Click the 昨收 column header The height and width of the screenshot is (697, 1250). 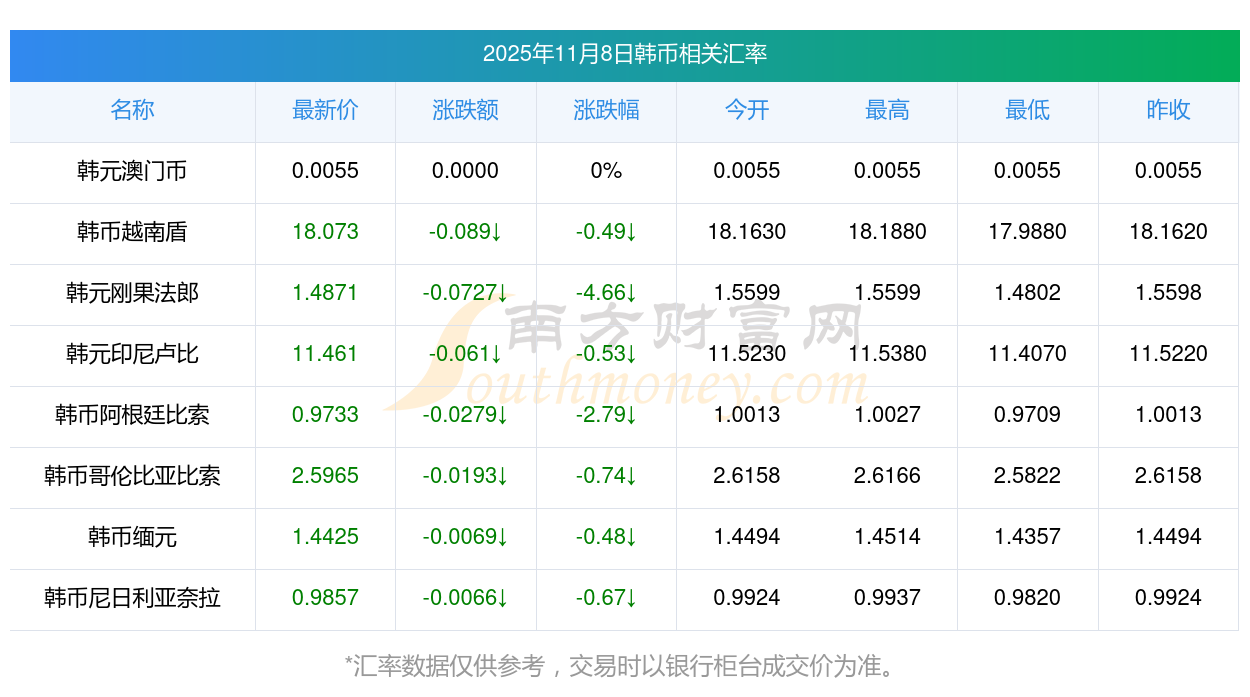(x=1168, y=110)
